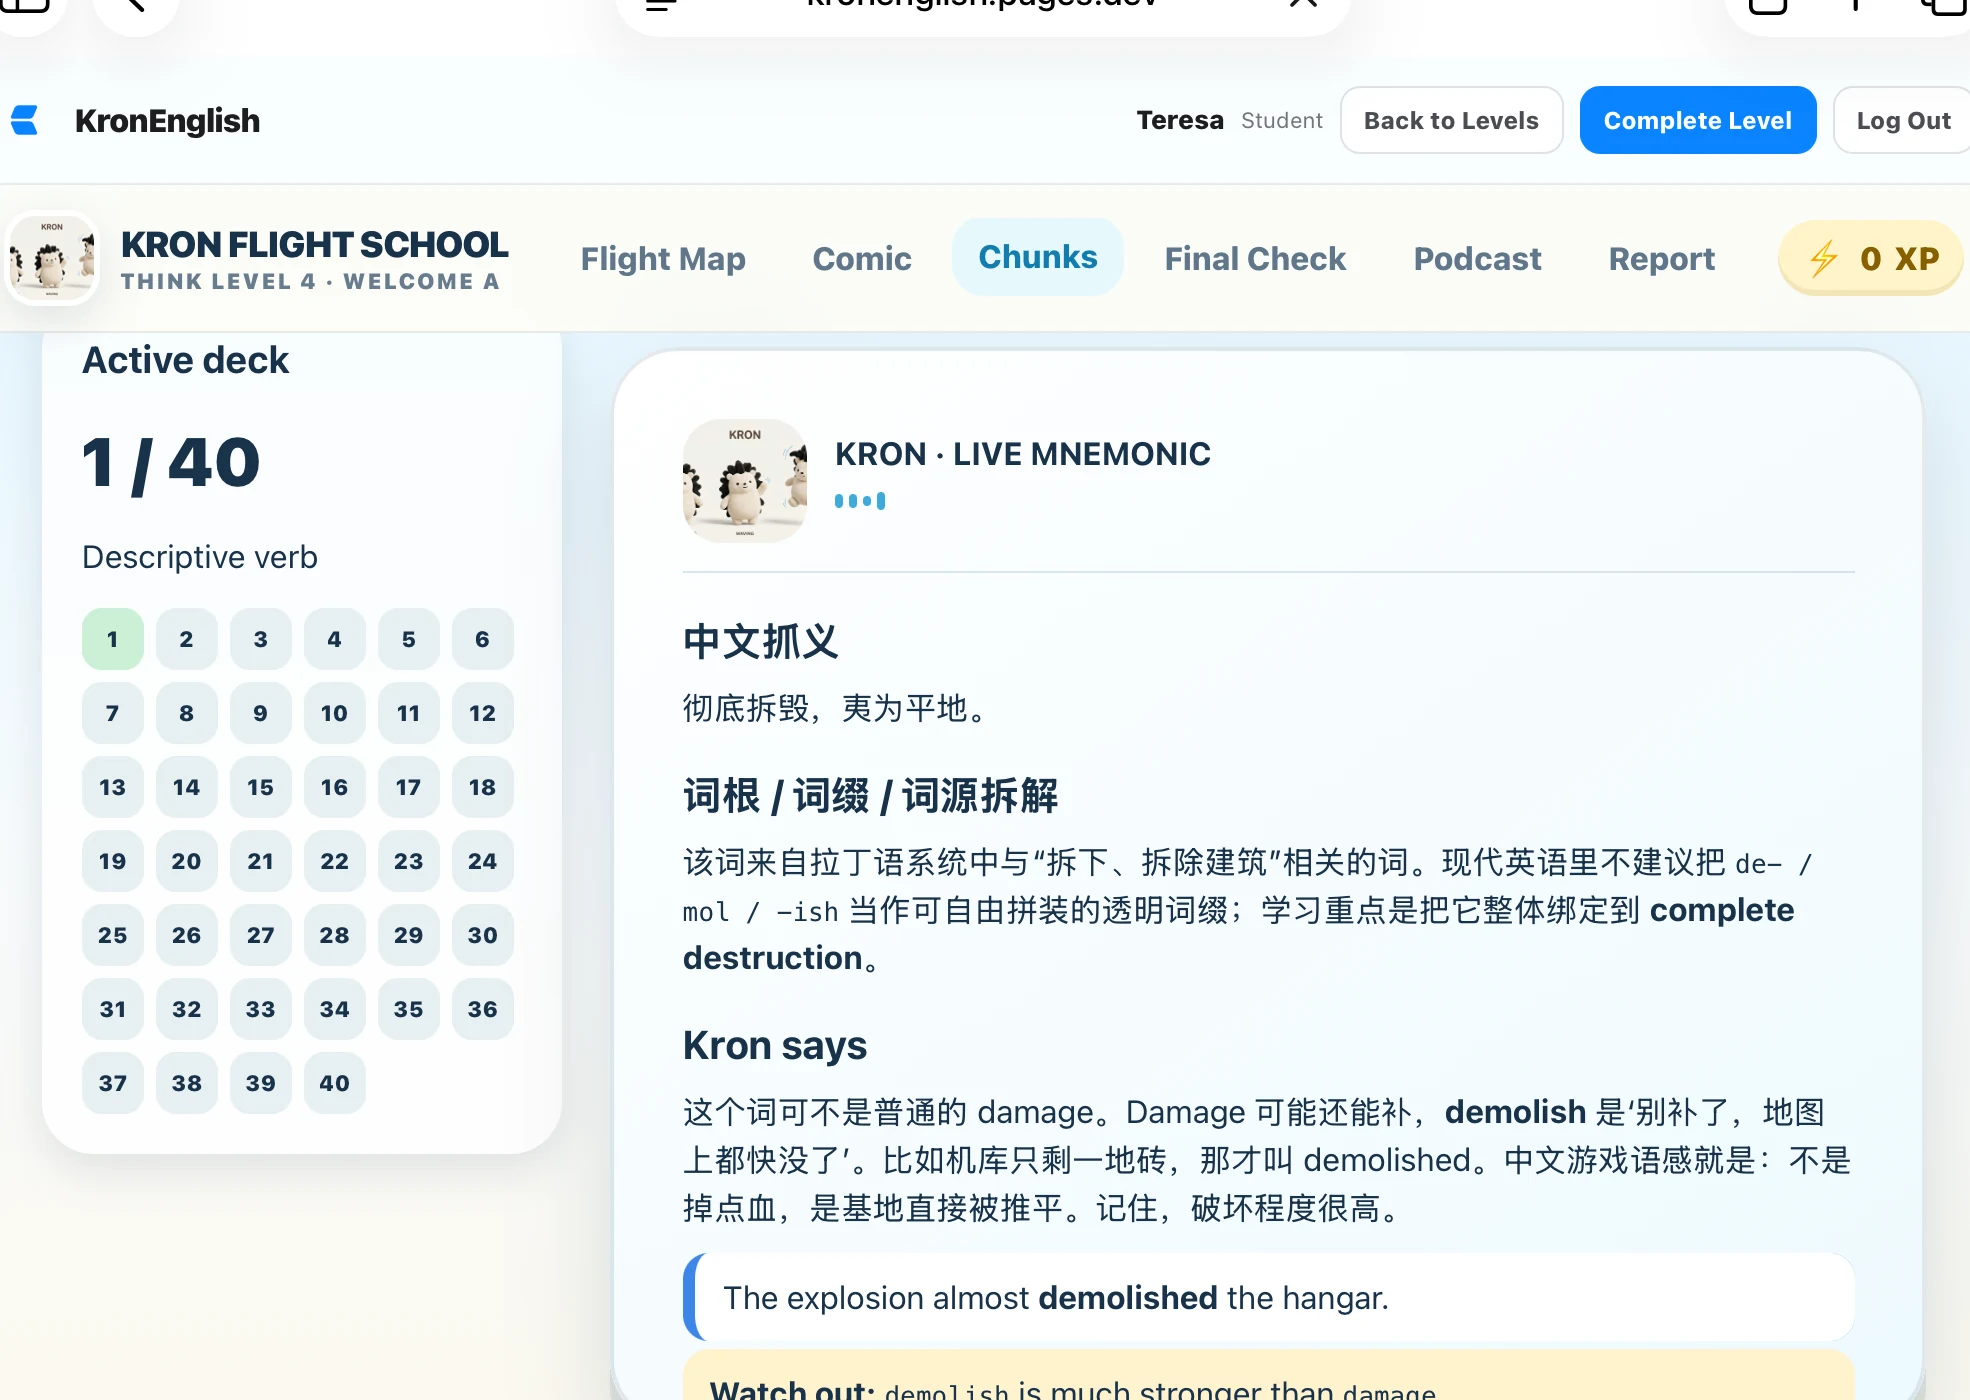
Task: Select deck card 20
Action: coord(187,861)
